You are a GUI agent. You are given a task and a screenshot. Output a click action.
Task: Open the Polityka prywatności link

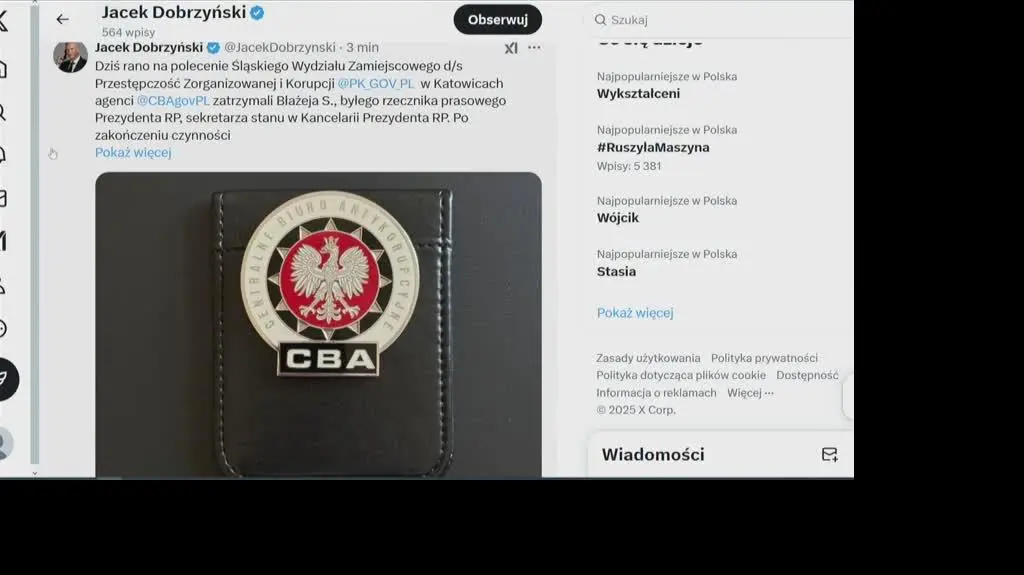coord(764,358)
